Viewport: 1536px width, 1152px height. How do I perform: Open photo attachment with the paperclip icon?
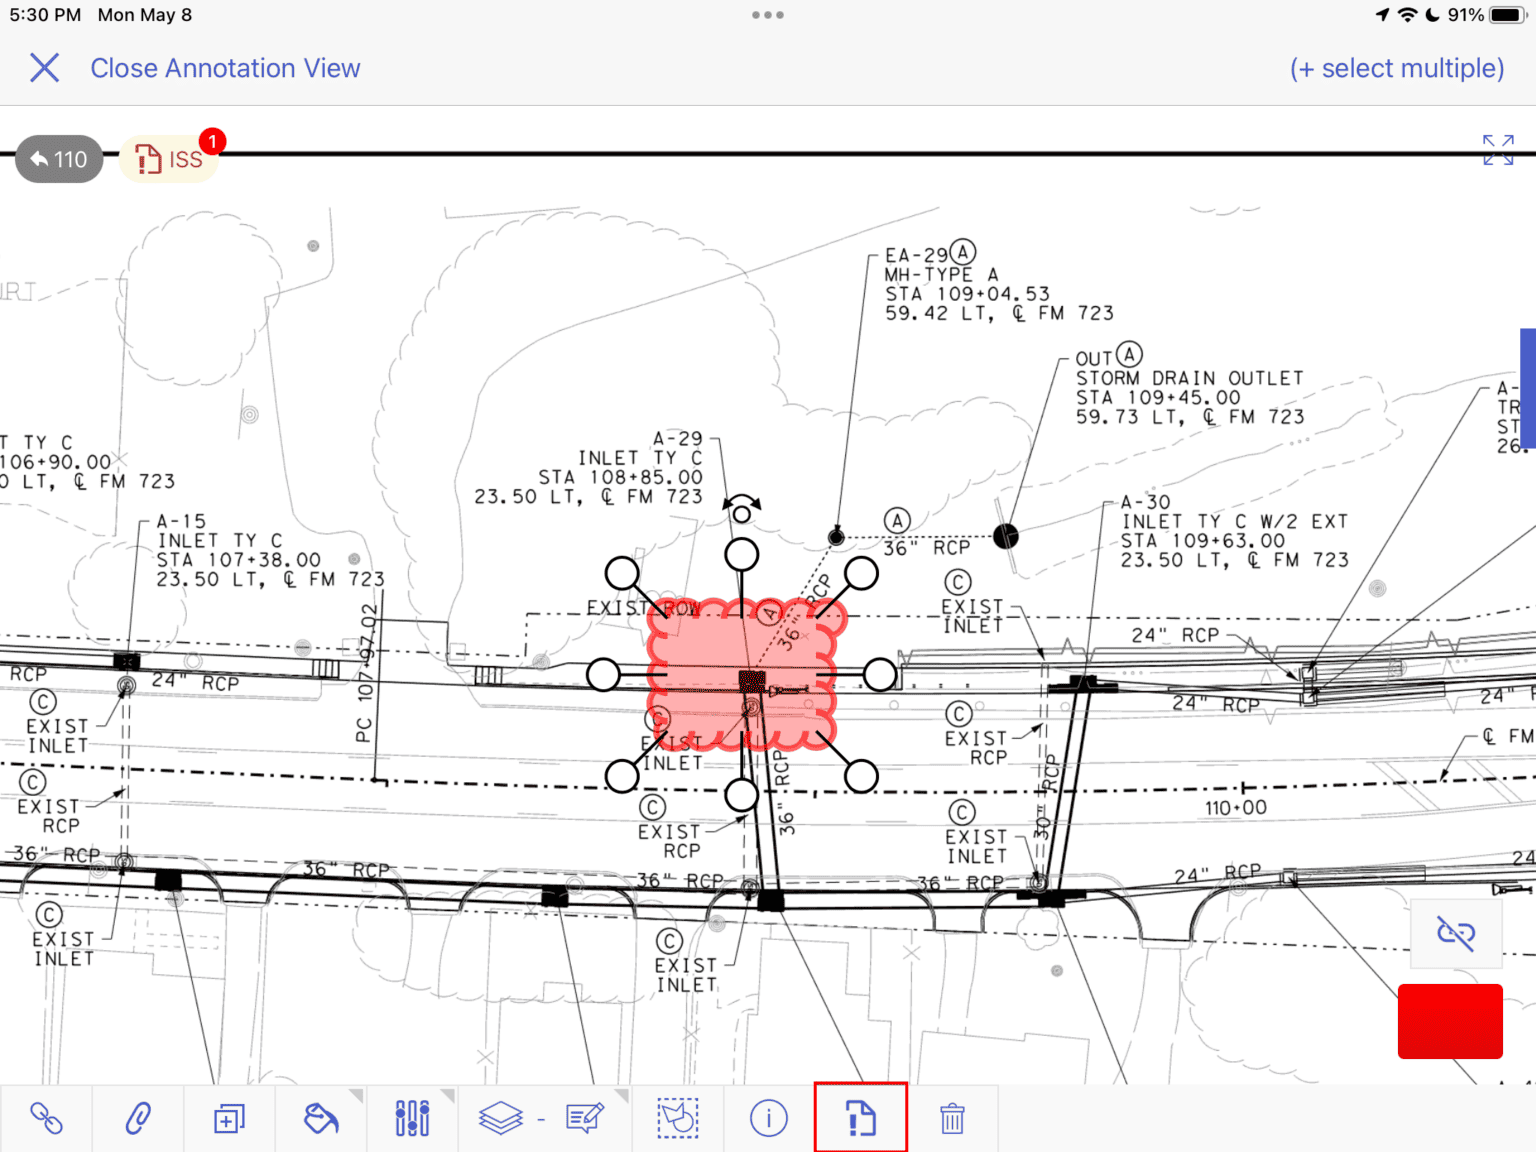click(x=138, y=1119)
